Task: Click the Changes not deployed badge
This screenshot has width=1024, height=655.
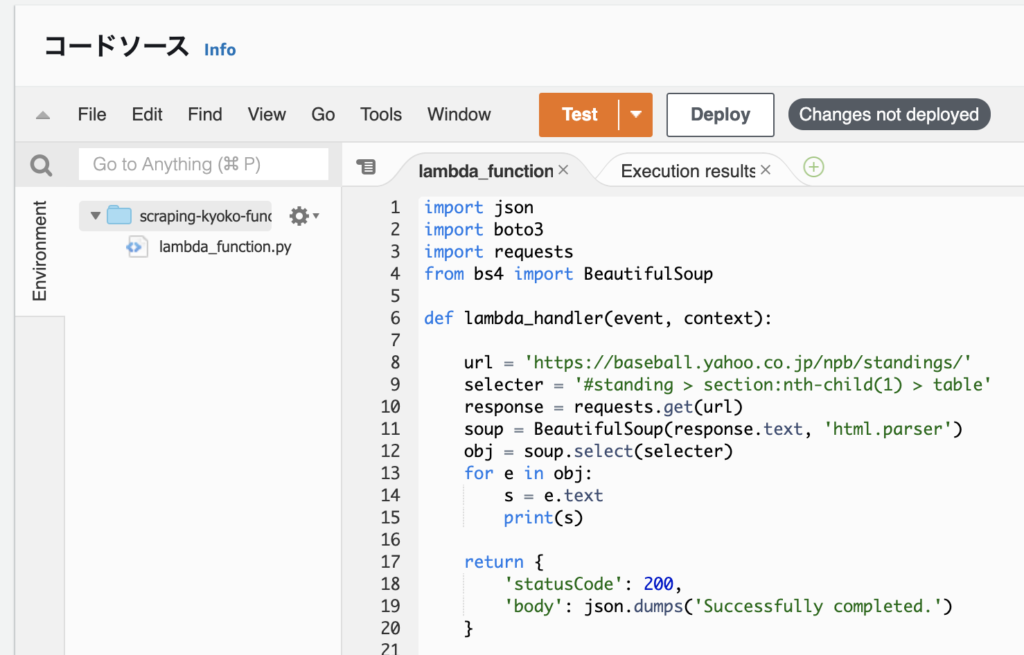Action: 889,114
